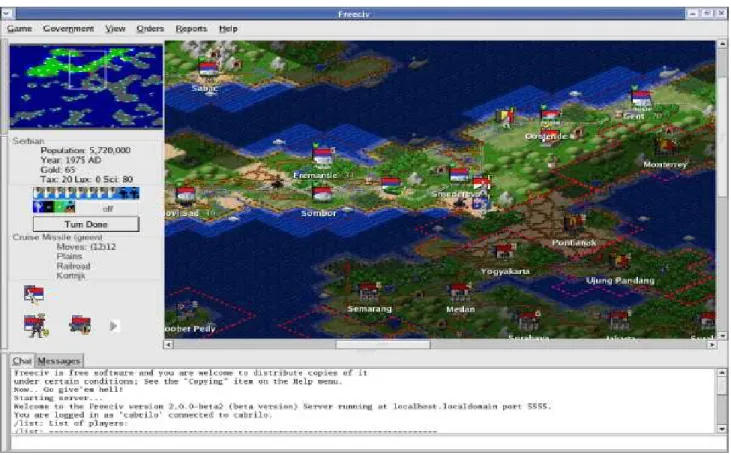Click the Smederevo city flag

[459, 174]
